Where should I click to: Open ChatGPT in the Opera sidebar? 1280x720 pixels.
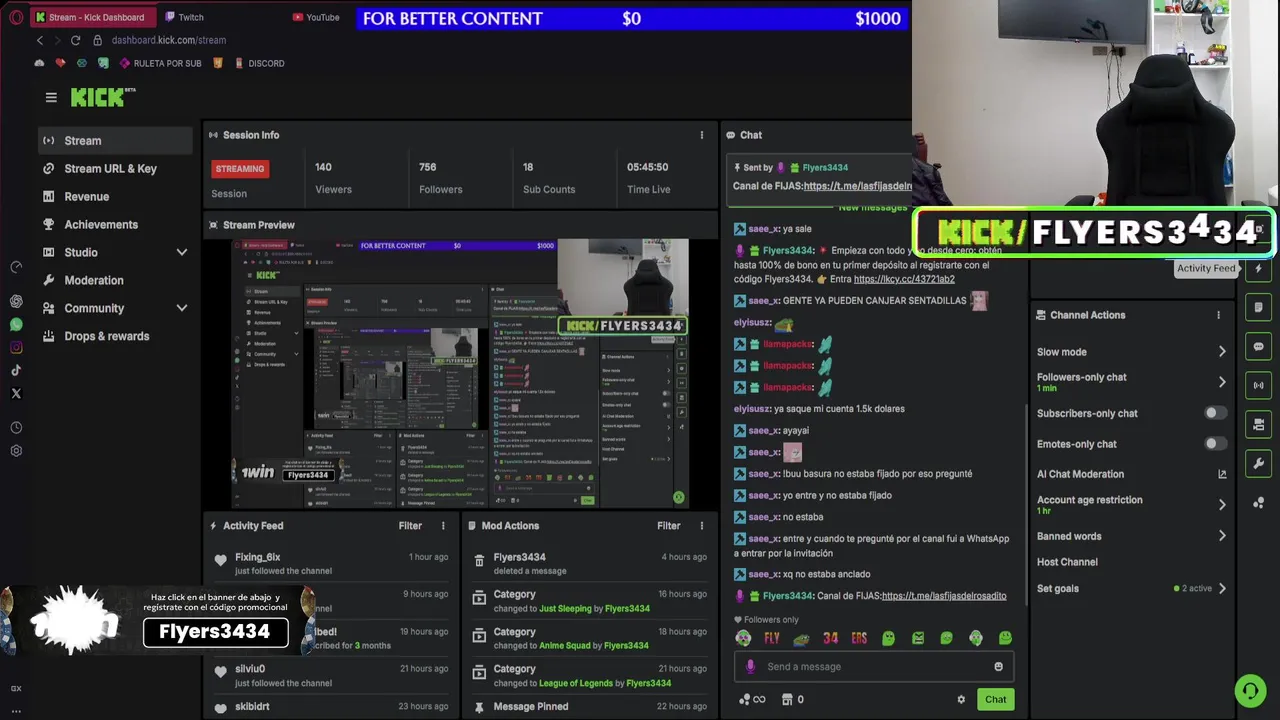click(16, 301)
